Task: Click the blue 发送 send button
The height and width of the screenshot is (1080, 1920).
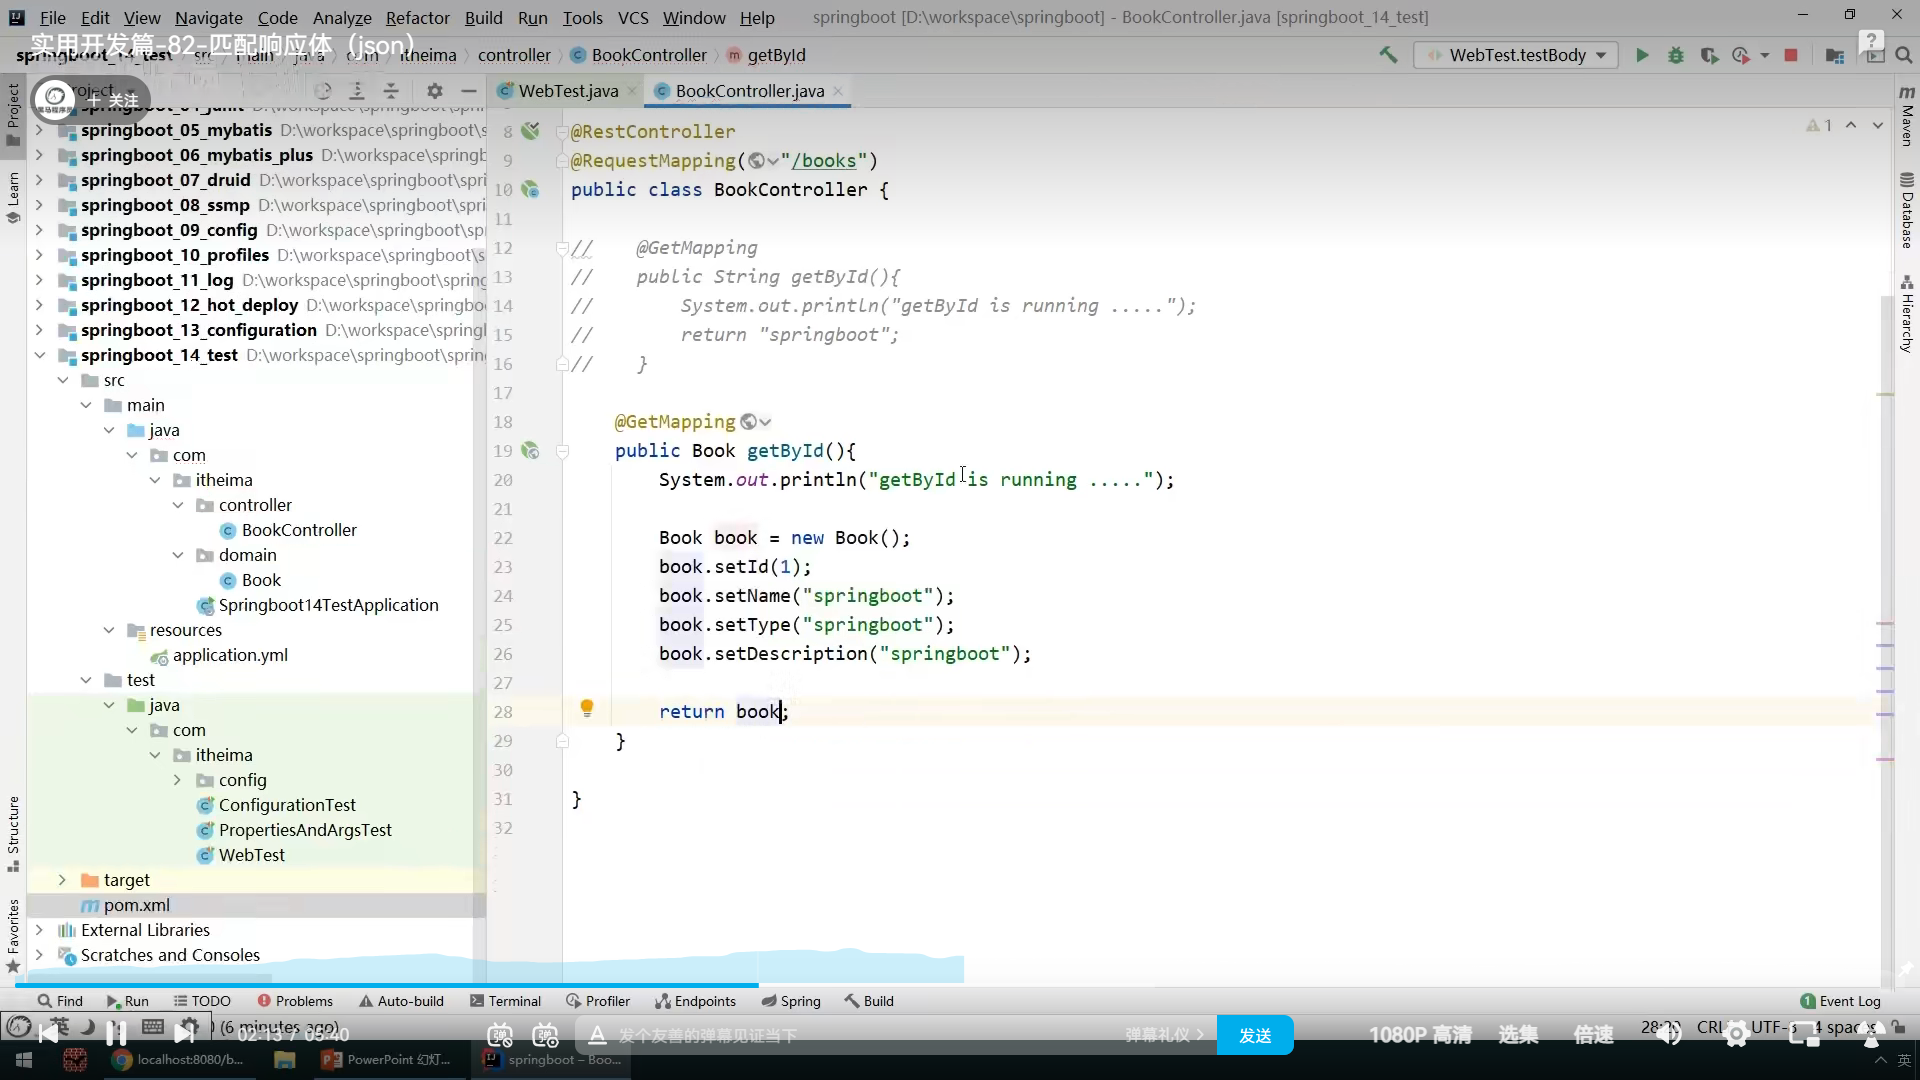Action: coord(1254,1035)
